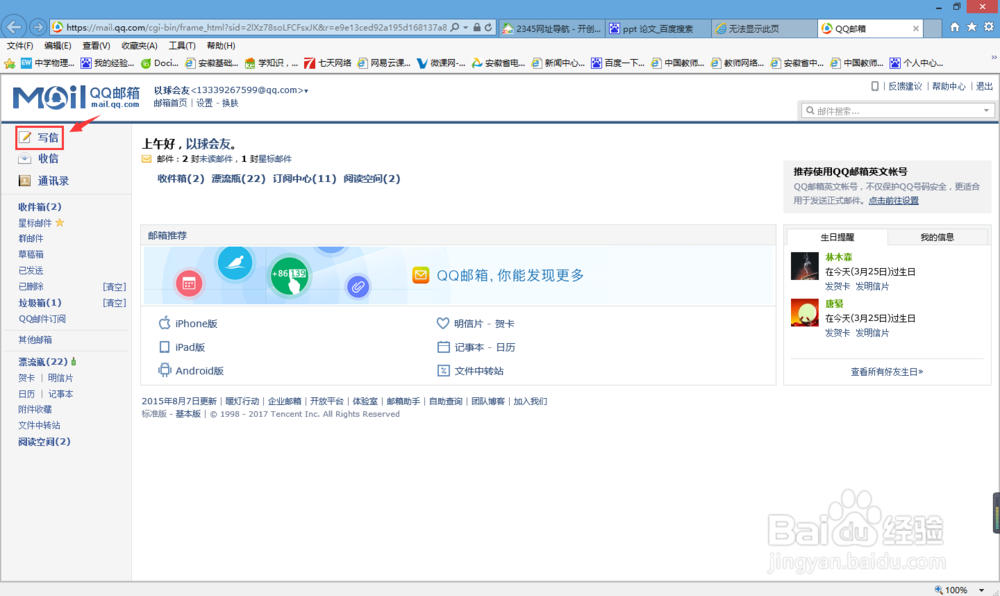Open 阅读空间(2) in left sidebar

44,441
